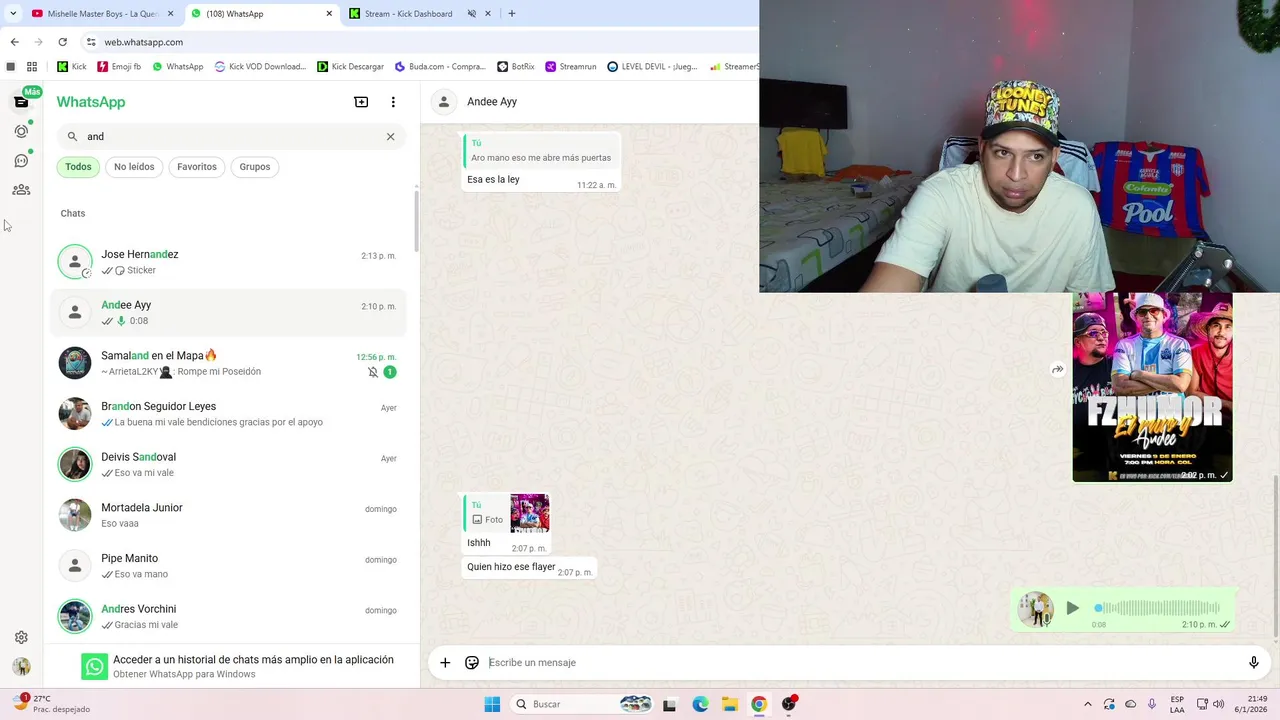Open WhatsApp menu three-dot icon

click(x=393, y=102)
